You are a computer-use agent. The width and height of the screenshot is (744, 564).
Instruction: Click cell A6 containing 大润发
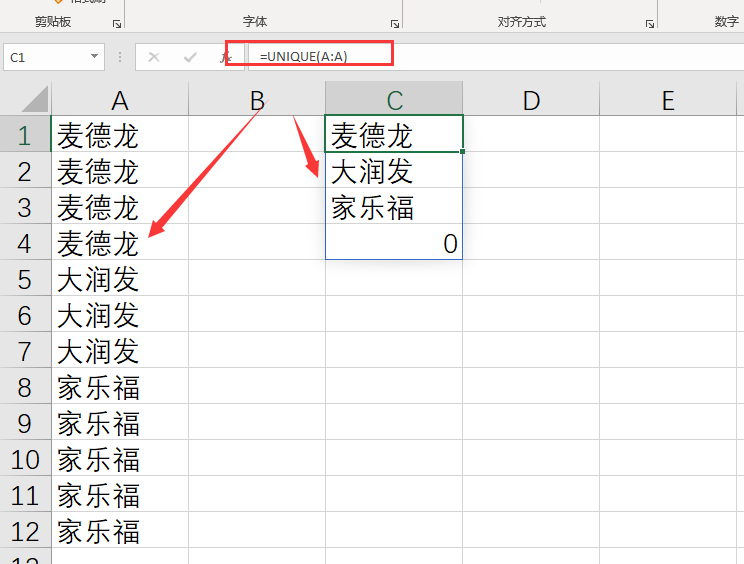(120, 314)
